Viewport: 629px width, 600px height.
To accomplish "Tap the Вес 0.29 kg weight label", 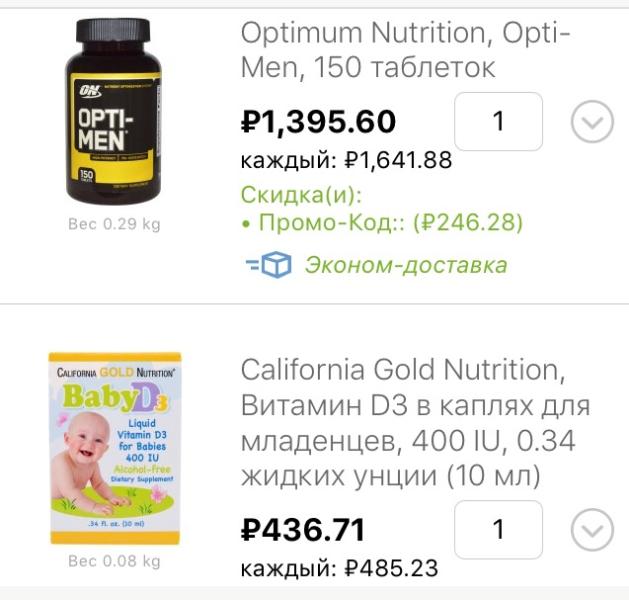I will click(x=114, y=224).
